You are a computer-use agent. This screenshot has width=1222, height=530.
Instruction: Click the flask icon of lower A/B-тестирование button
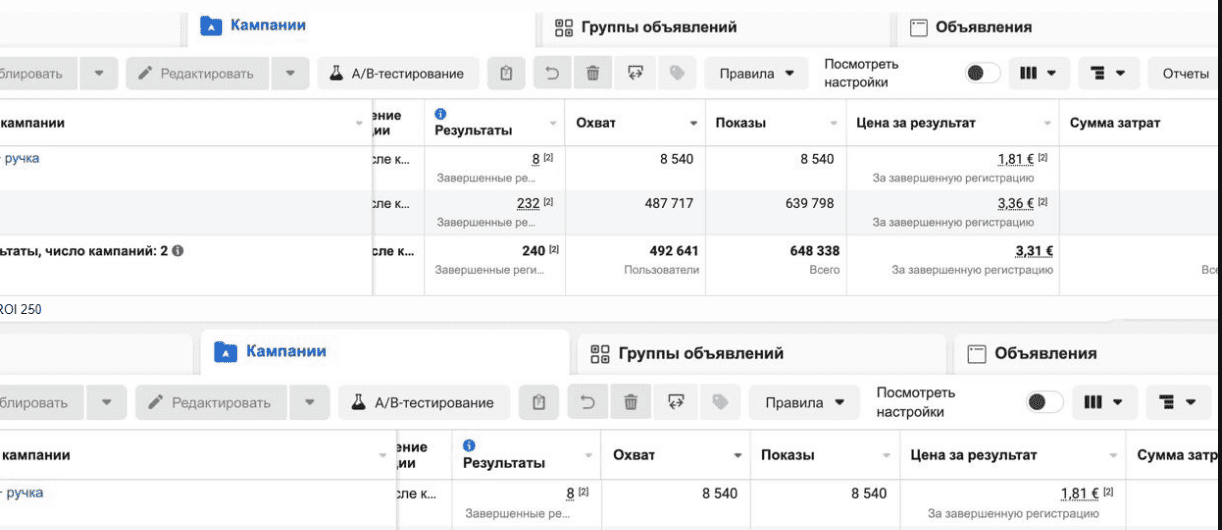tap(357, 402)
